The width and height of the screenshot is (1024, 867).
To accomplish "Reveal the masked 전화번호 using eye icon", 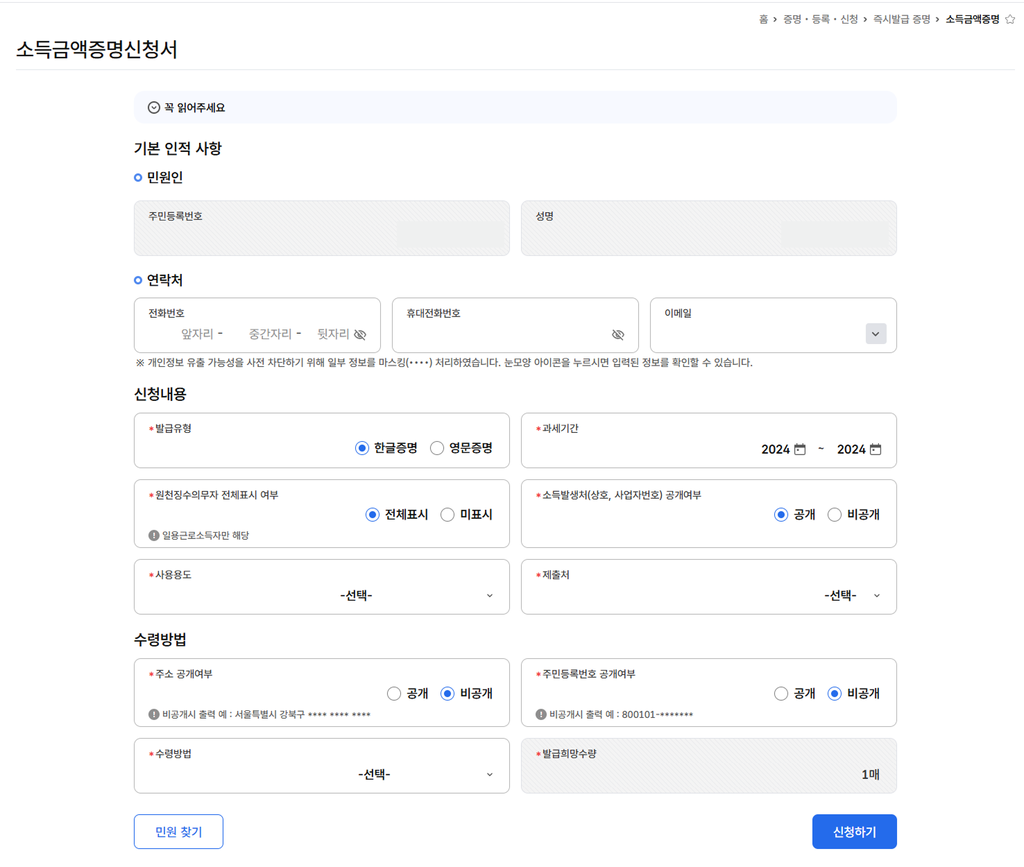I will point(360,335).
